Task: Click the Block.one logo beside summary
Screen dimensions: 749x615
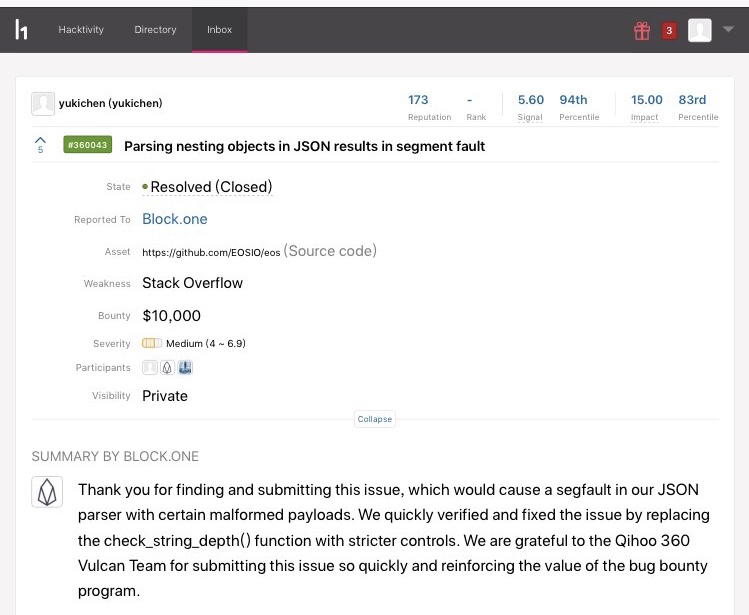Action: tap(48, 493)
